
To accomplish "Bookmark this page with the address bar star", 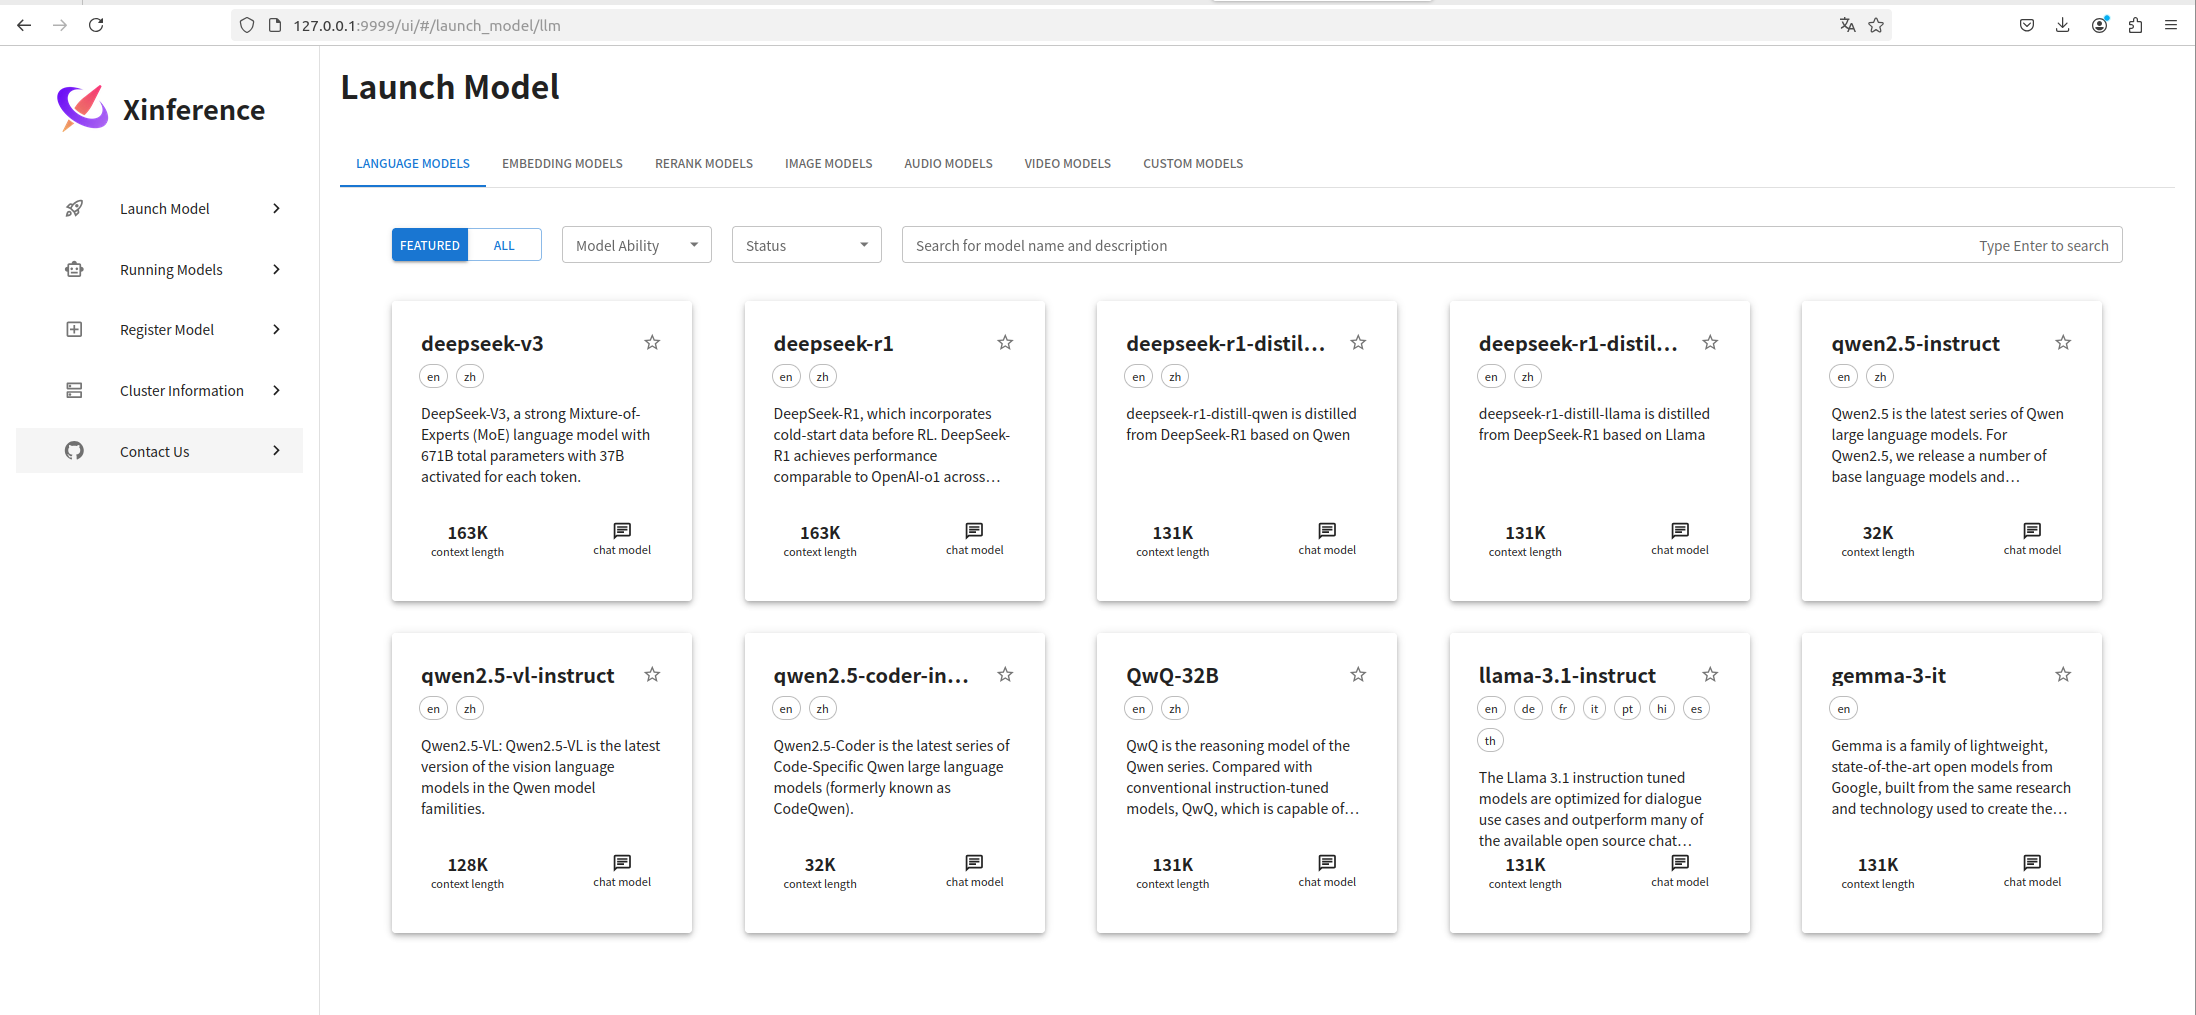I will coord(1876,25).
